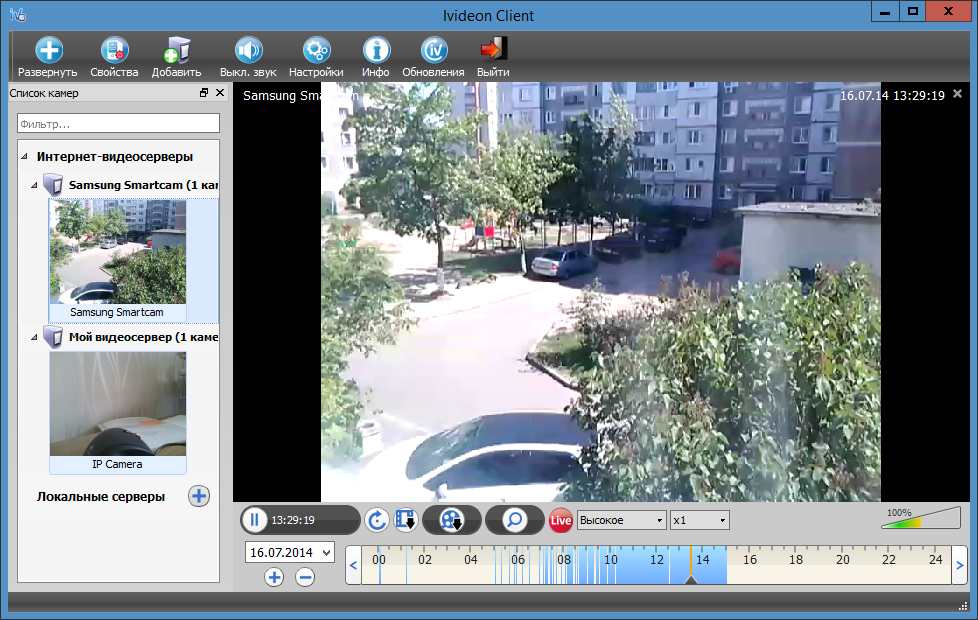Click the Развернуть toolbar icon

[x=48, y=51]
